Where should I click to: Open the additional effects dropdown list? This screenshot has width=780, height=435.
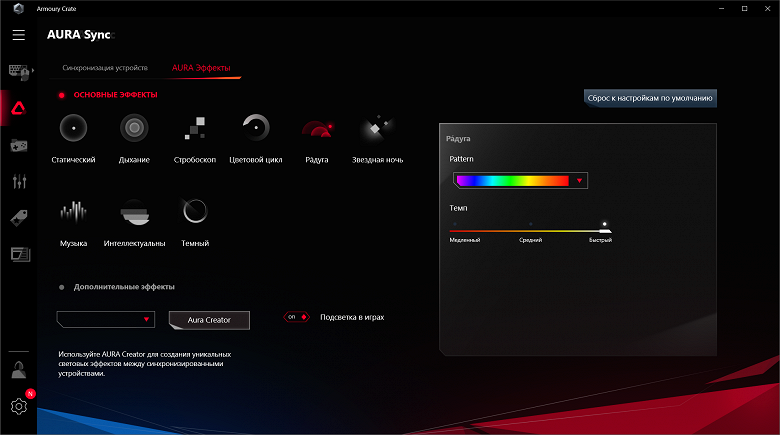pos(106,320)
